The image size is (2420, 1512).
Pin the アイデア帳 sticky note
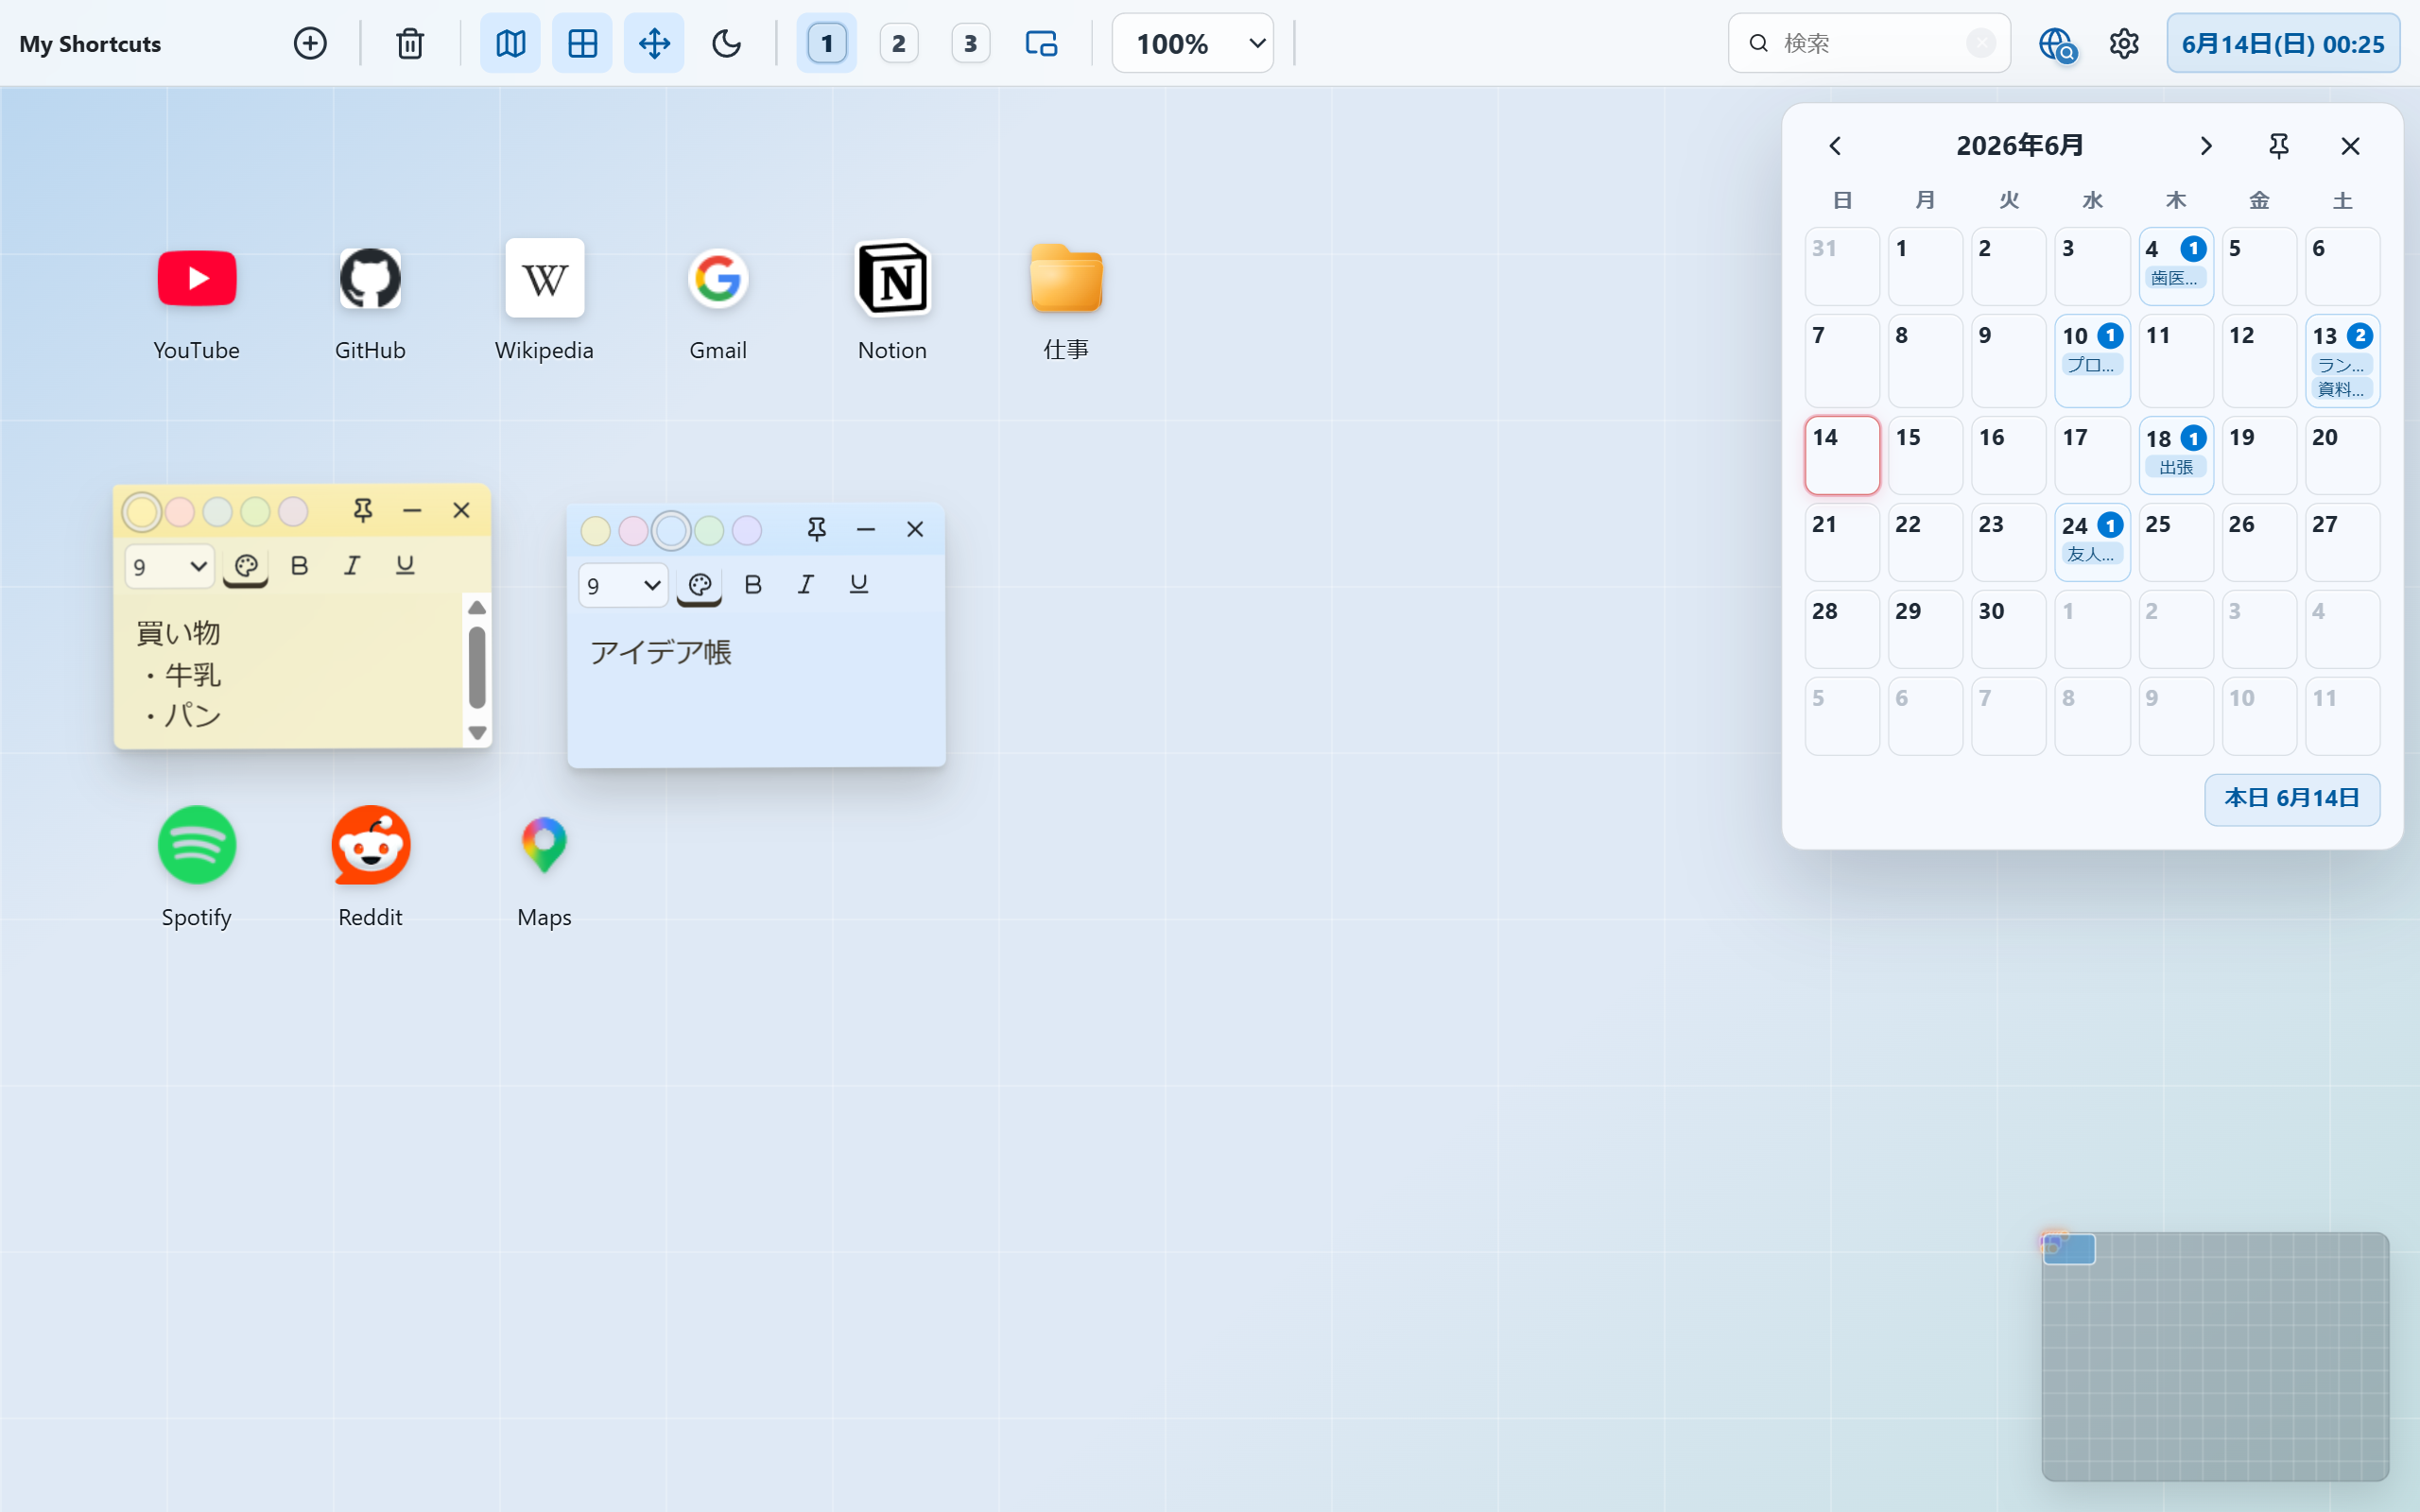point(817,530)
